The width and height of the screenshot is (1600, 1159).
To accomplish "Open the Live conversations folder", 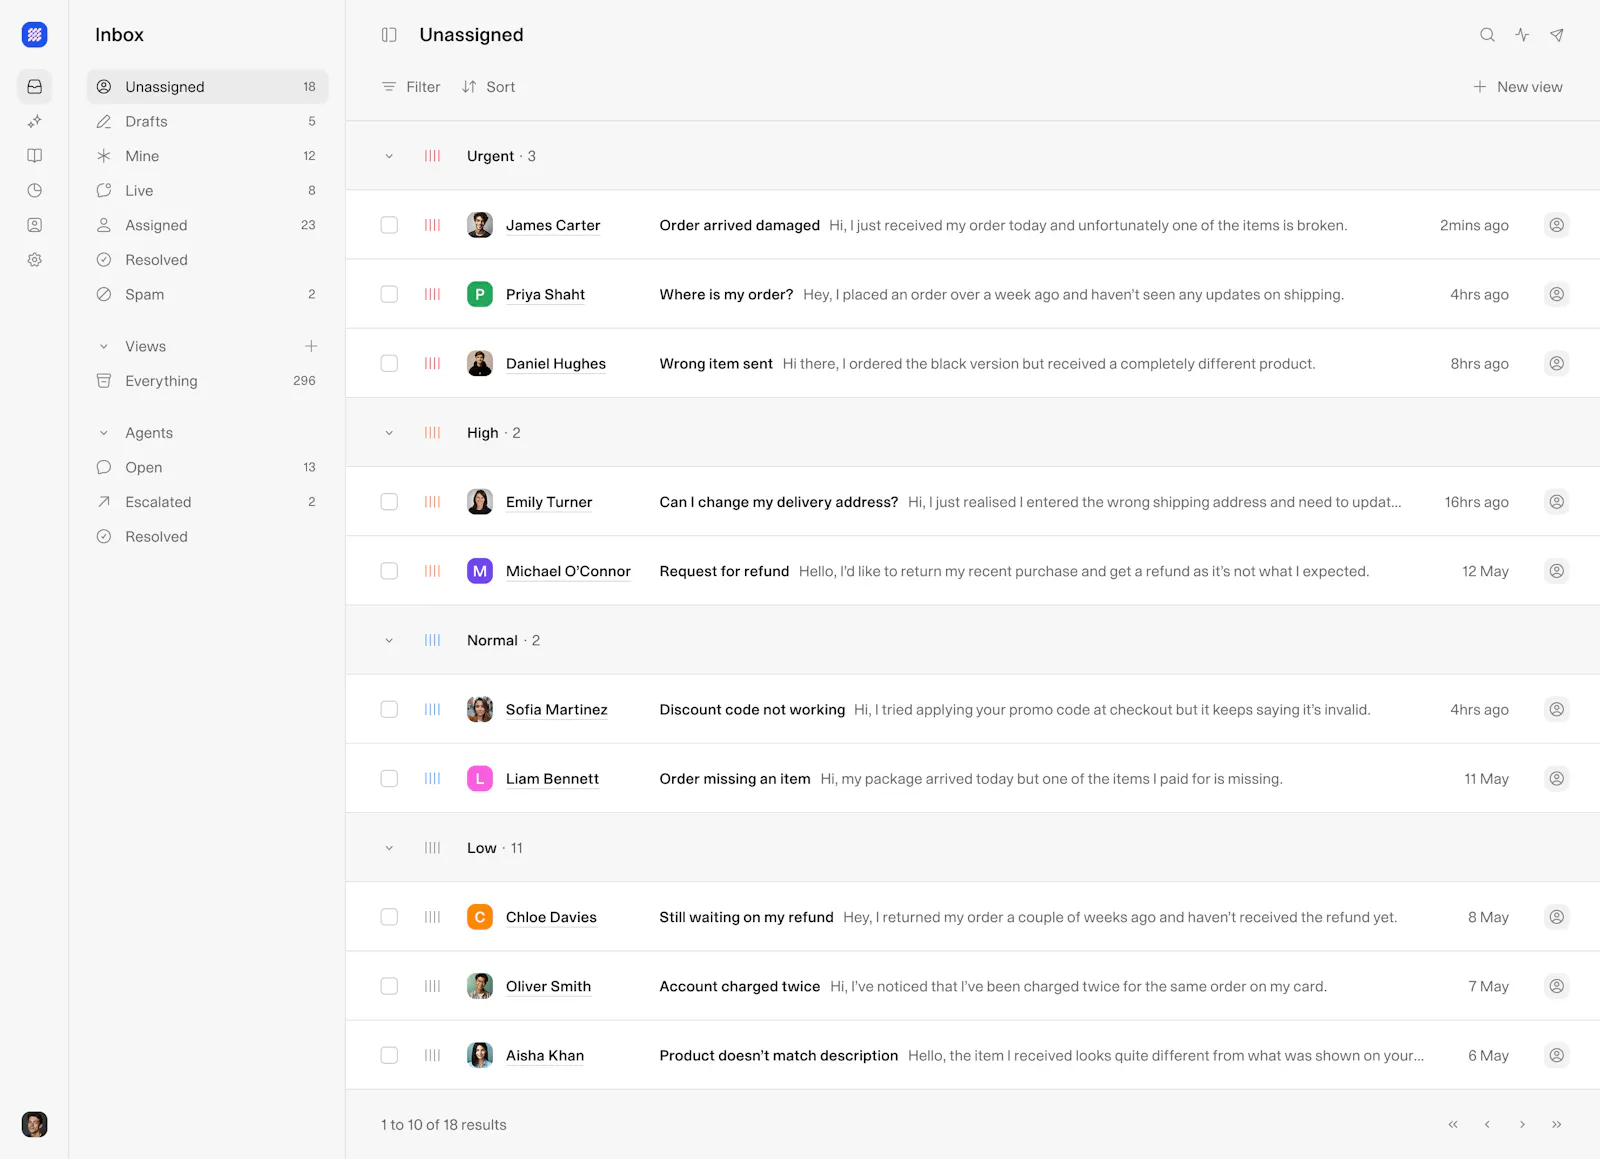I will (208, 190).
